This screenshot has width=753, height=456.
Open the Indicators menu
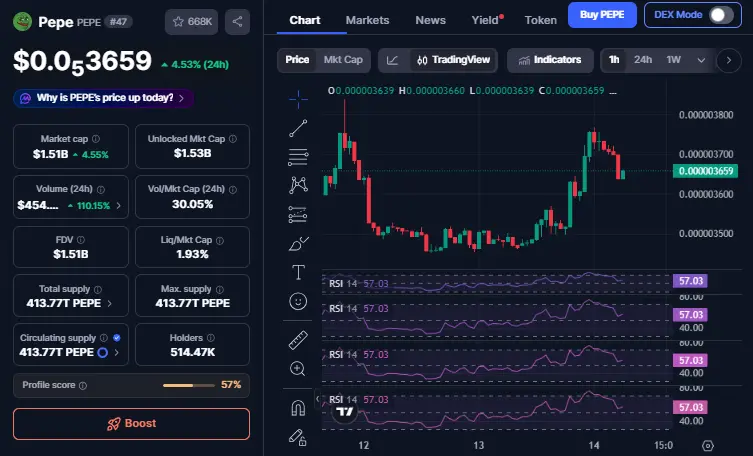tap(550, 60)
